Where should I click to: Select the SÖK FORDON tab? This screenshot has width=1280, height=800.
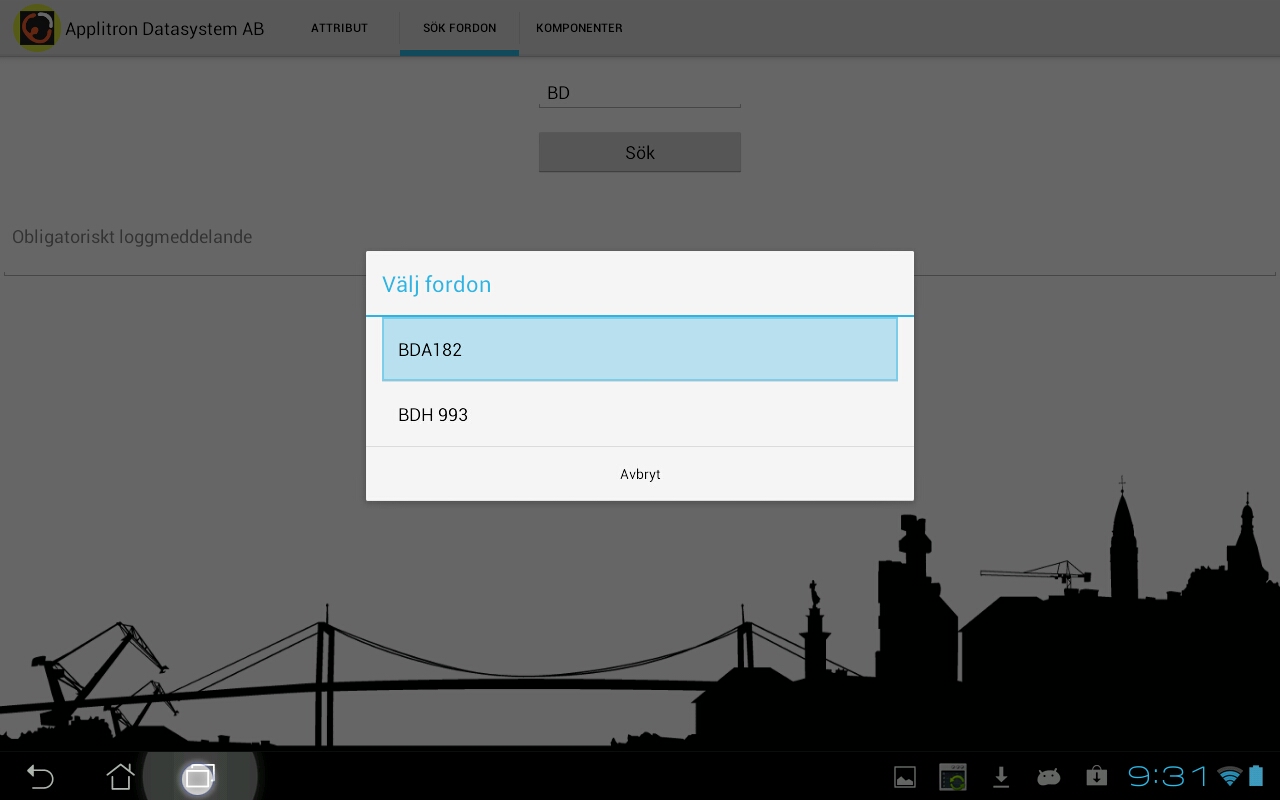coord(459,28)
